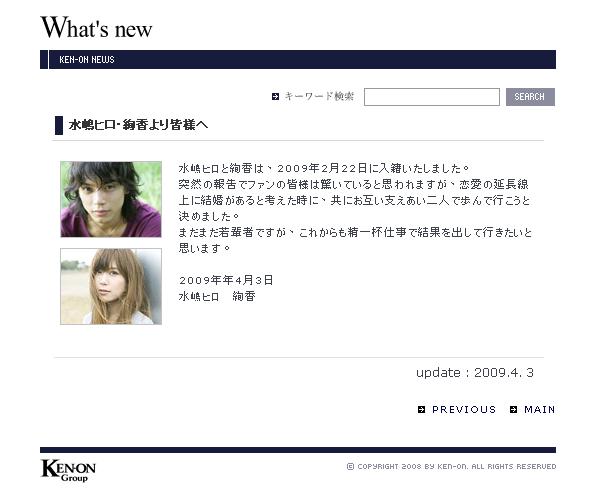This screenshot has height=491, width=596.
Task: Click the update: 2009.4.3 date text
Action: (x=475, y=372)
